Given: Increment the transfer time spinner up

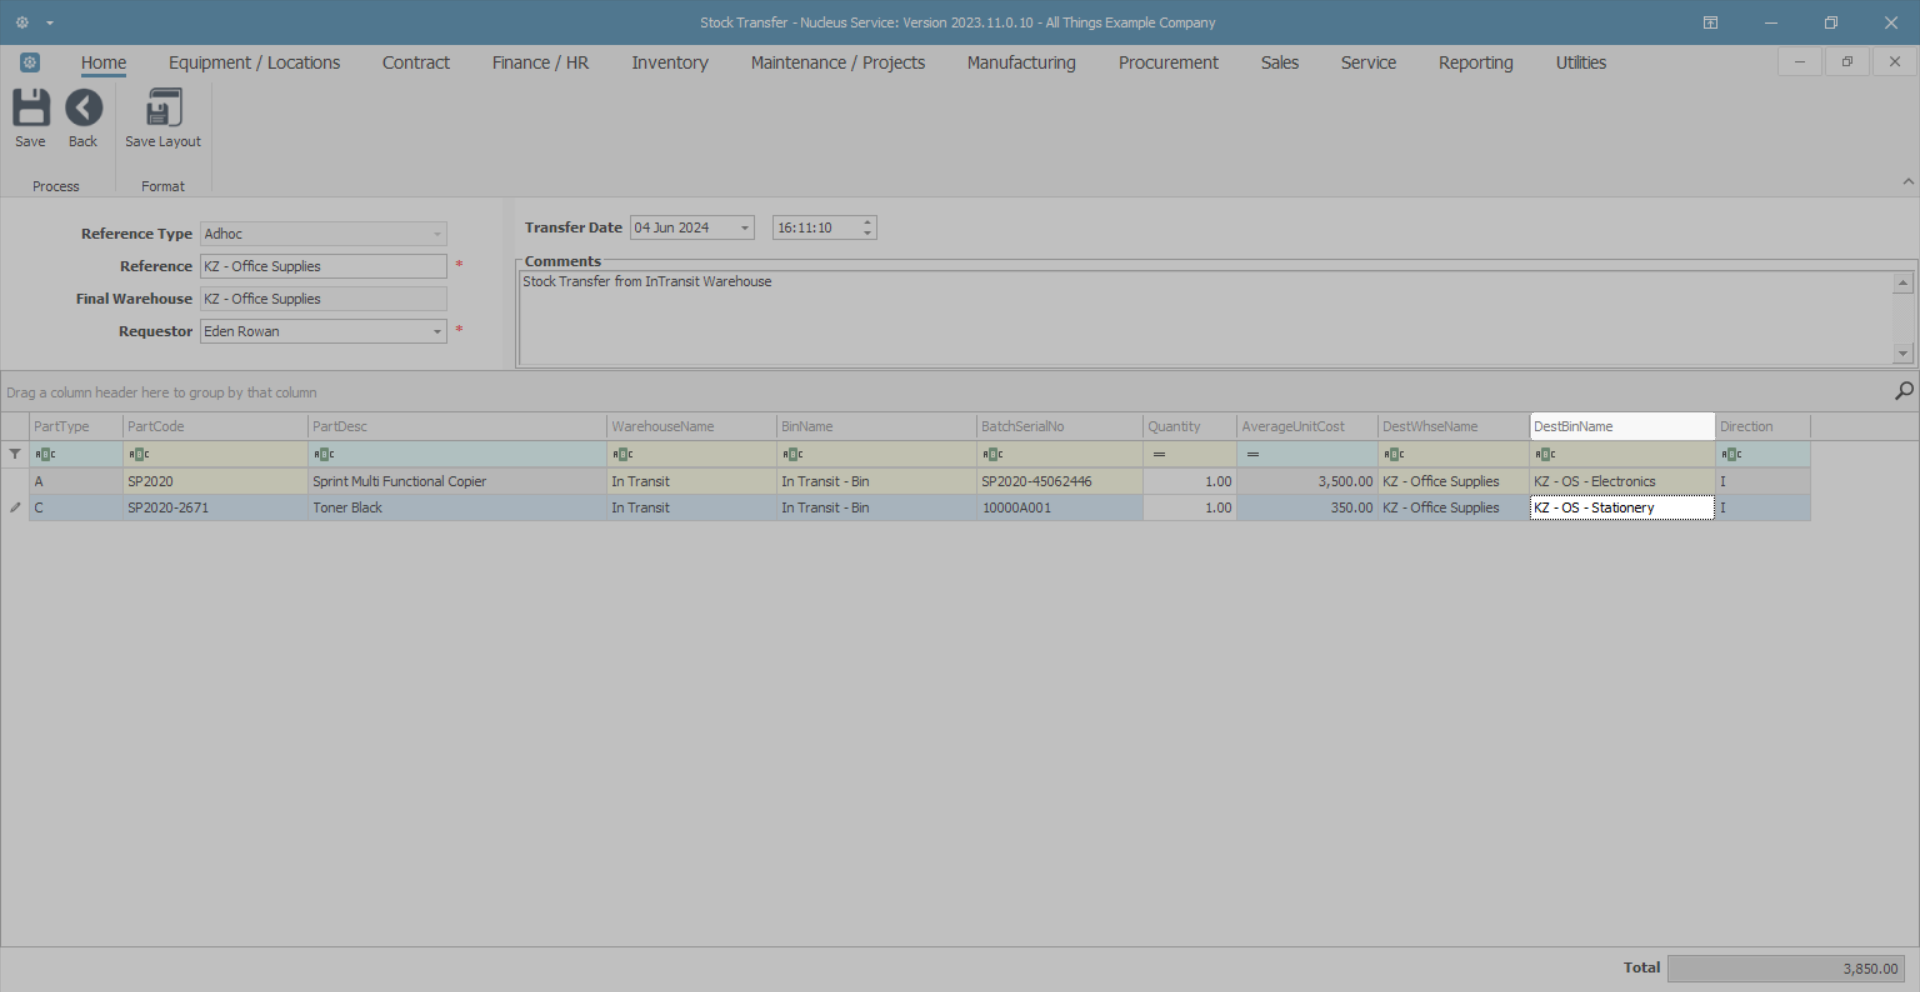Looking at the screenshot, I should coord(868,222).
